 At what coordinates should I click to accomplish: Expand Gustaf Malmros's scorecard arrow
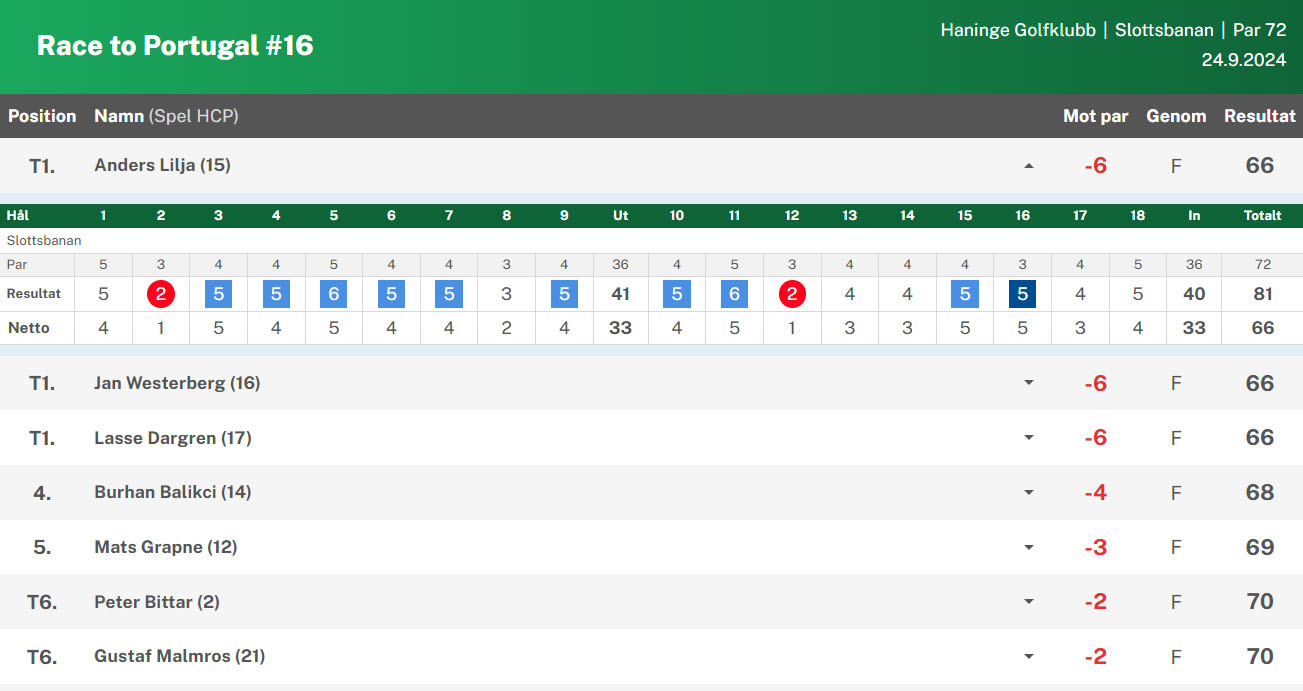click(x=1028, y=657)
